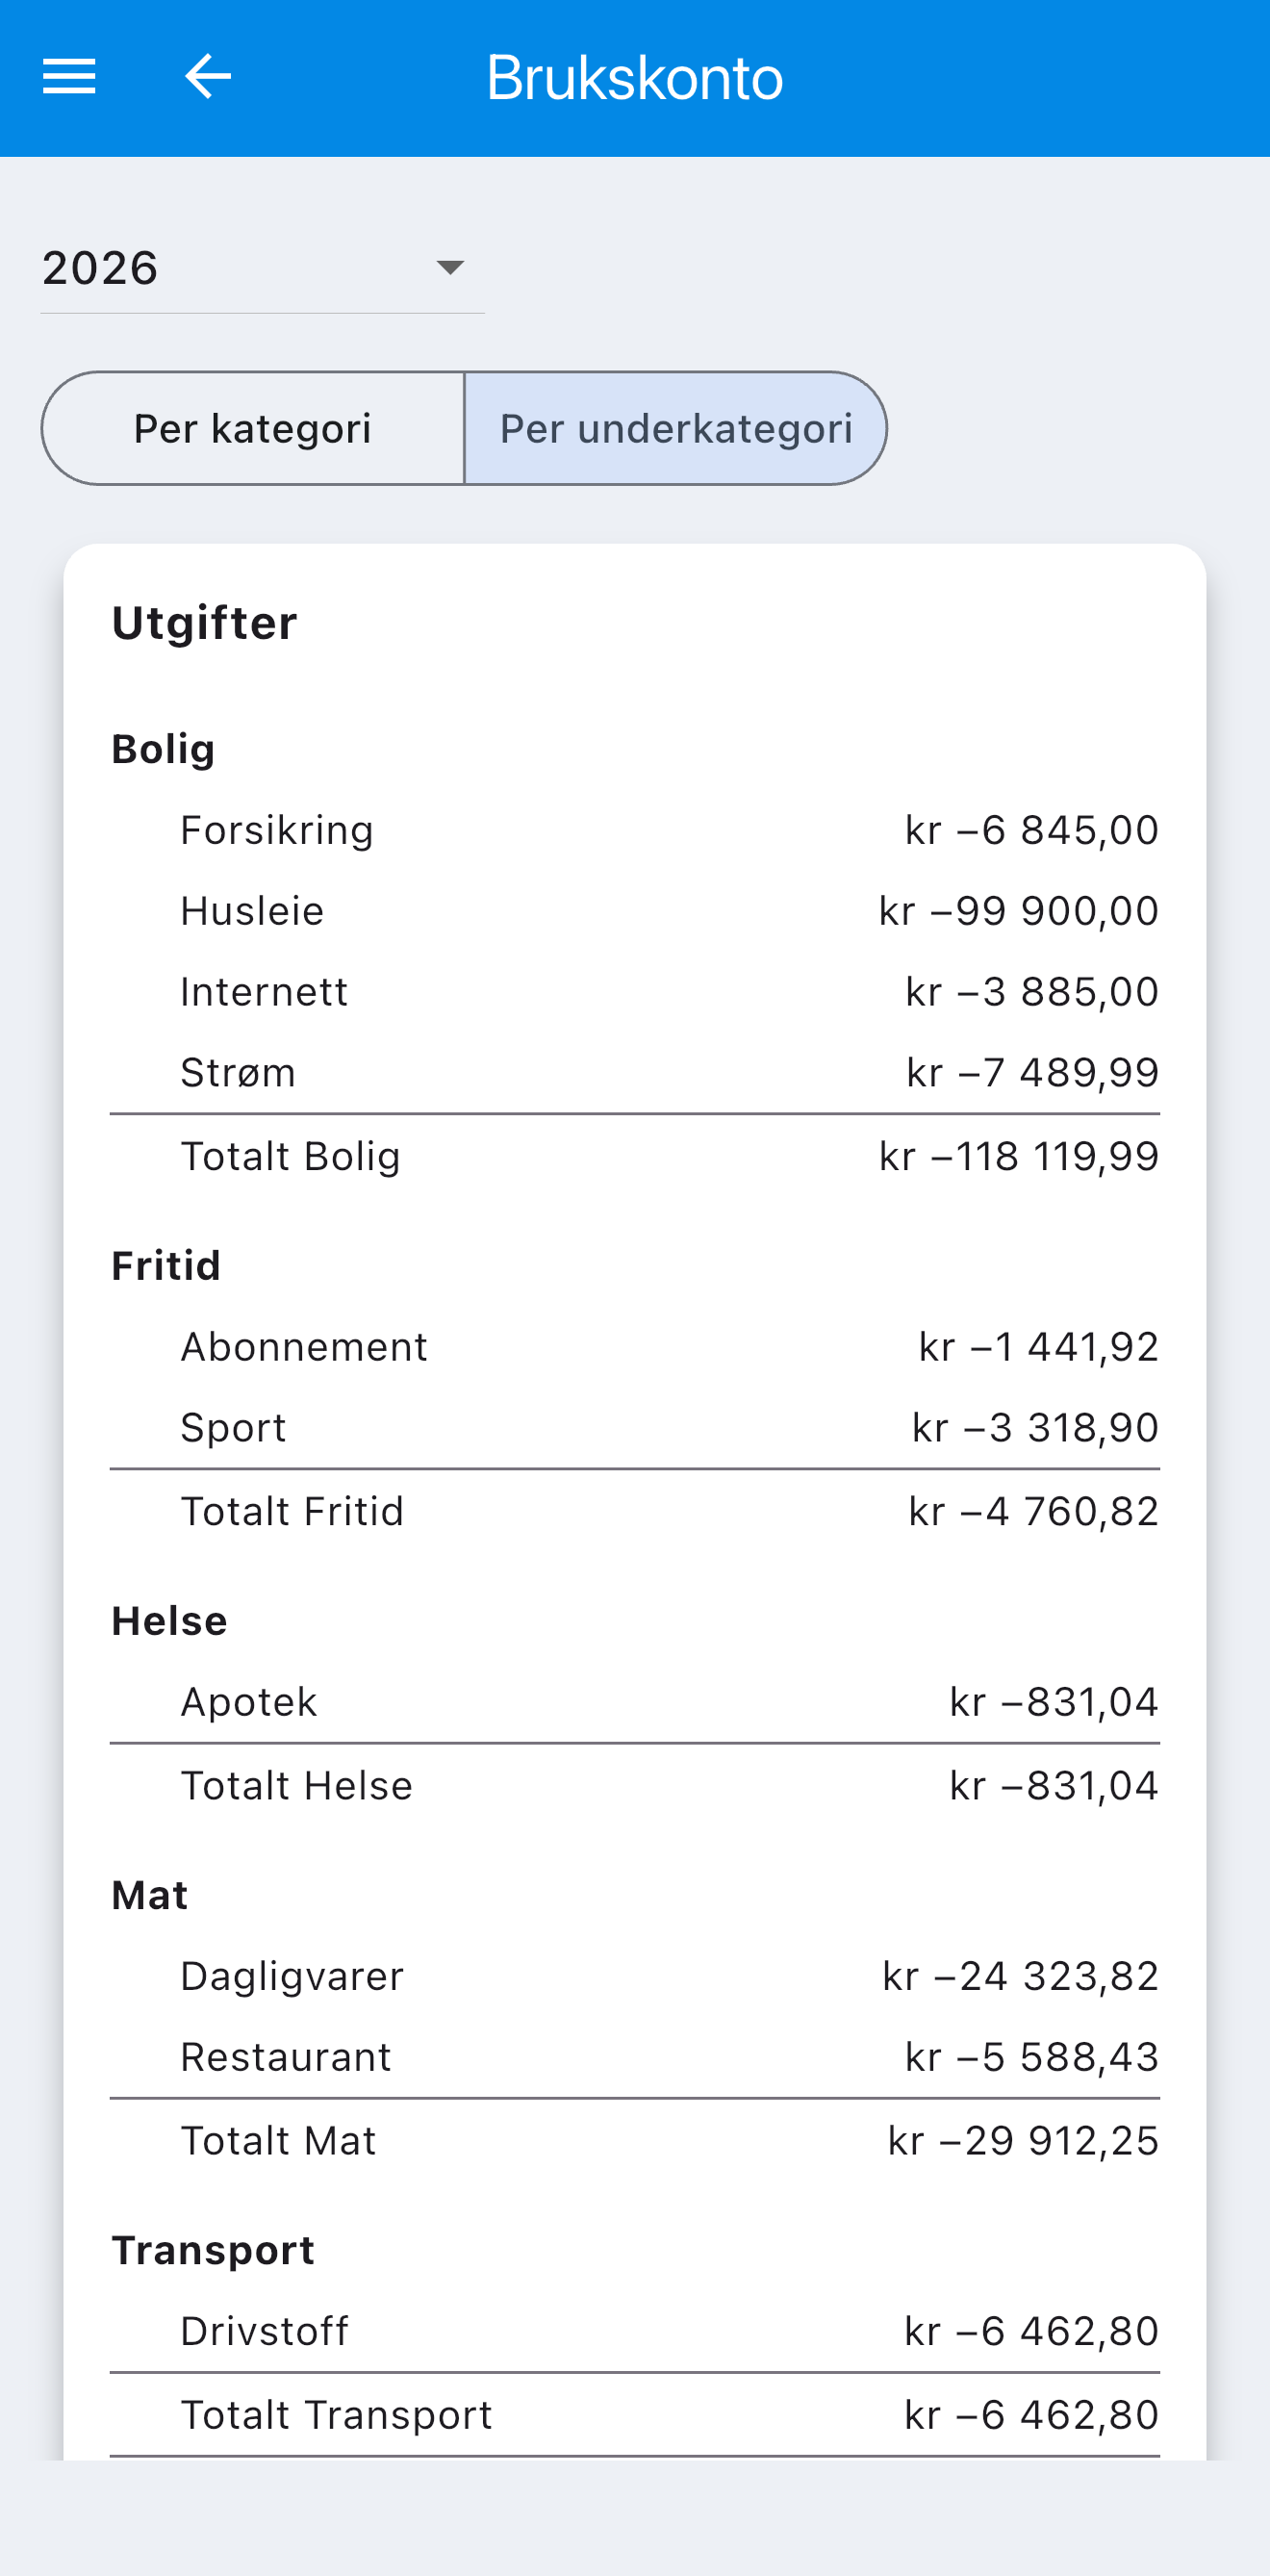Click the Sport expense row
This screenshot has width=1270, height=2576.
(x=635, y=1428)
